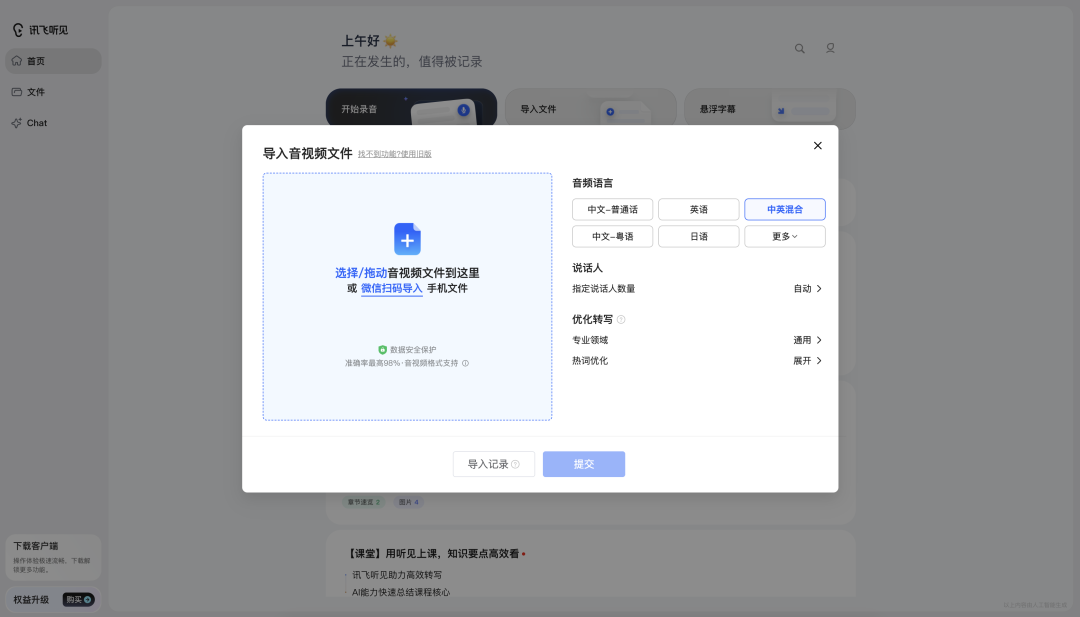This screenshot has height=617, width=1080.
Task: Click the file drop zone area
Action: tap(407, 297)
